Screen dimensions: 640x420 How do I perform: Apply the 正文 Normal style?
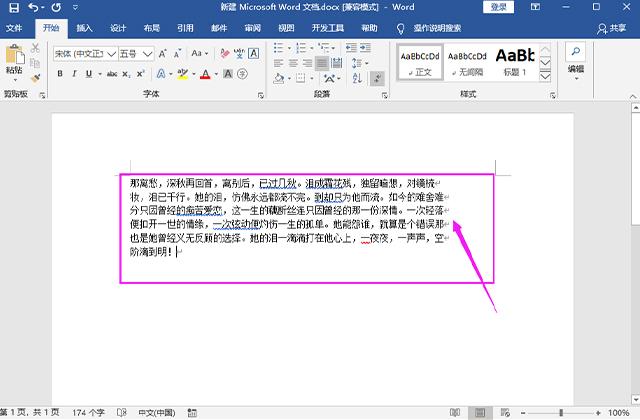click(x=420, y=62)
